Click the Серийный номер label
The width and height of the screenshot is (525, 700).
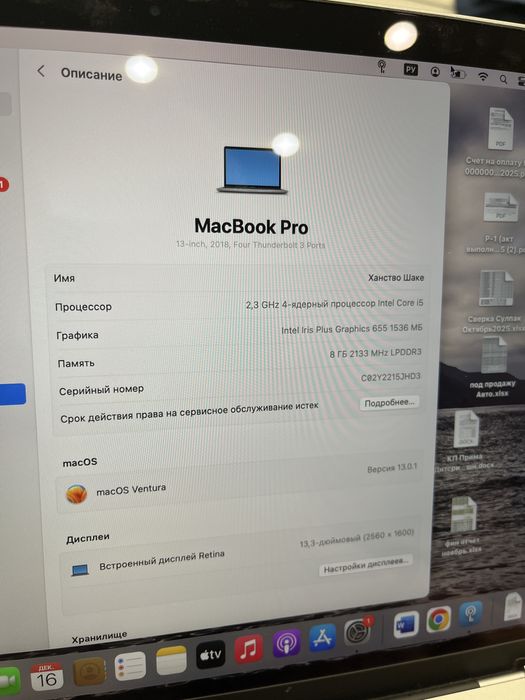click(101, 390)
